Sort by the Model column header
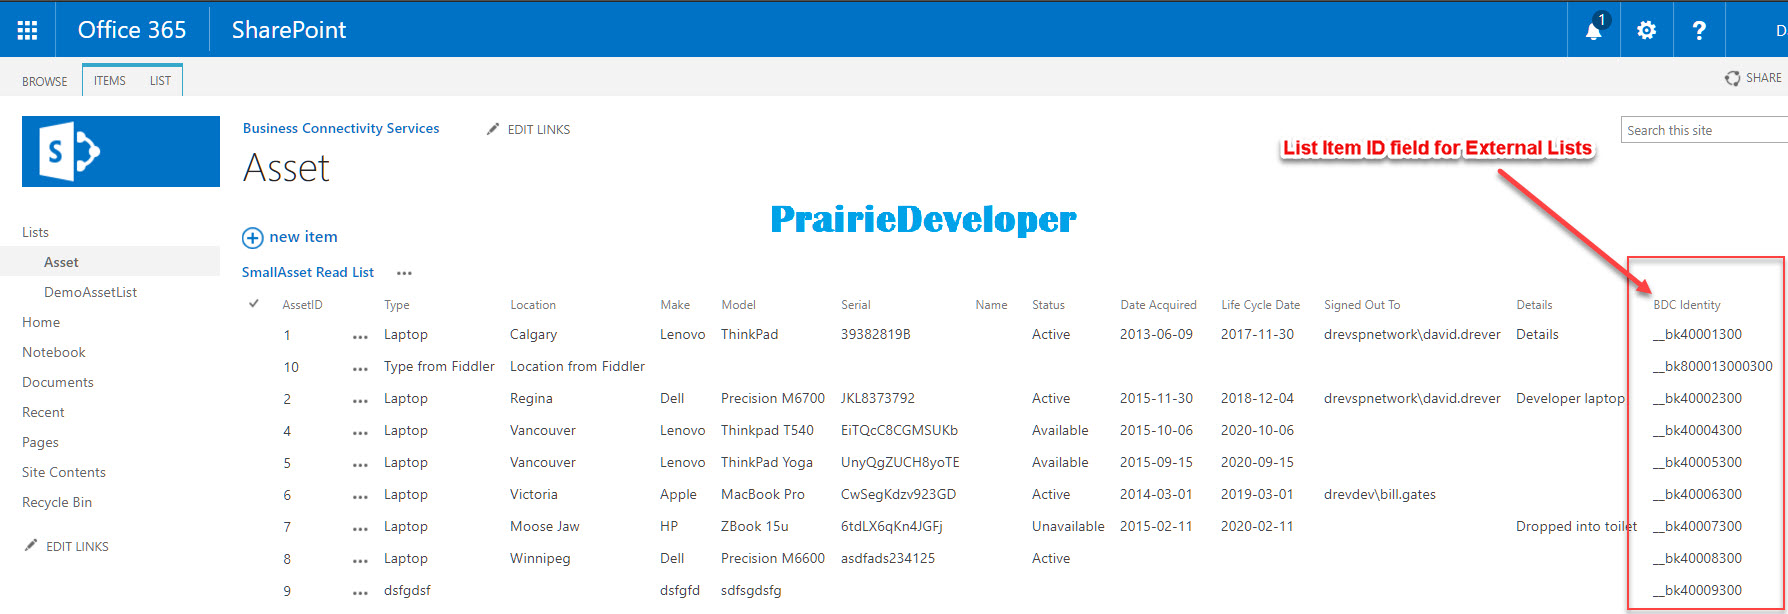Viewport: 1788px width, 614px height. (x=738, y=305)
